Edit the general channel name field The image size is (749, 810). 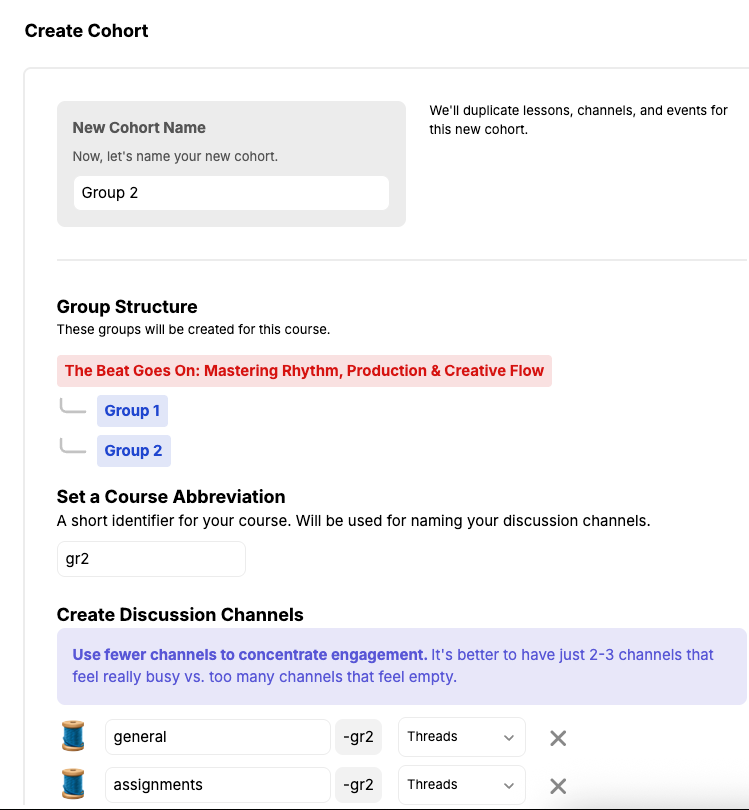[x=217, y=737]
